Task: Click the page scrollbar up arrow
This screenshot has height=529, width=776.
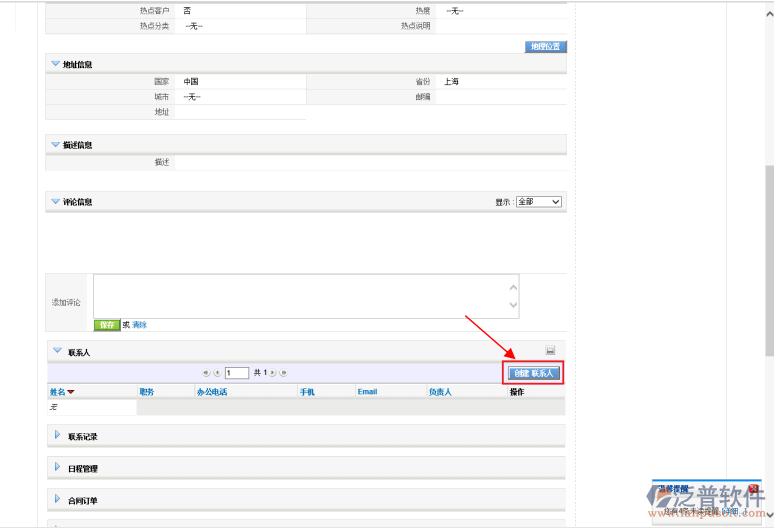Action: pos(770,14)
